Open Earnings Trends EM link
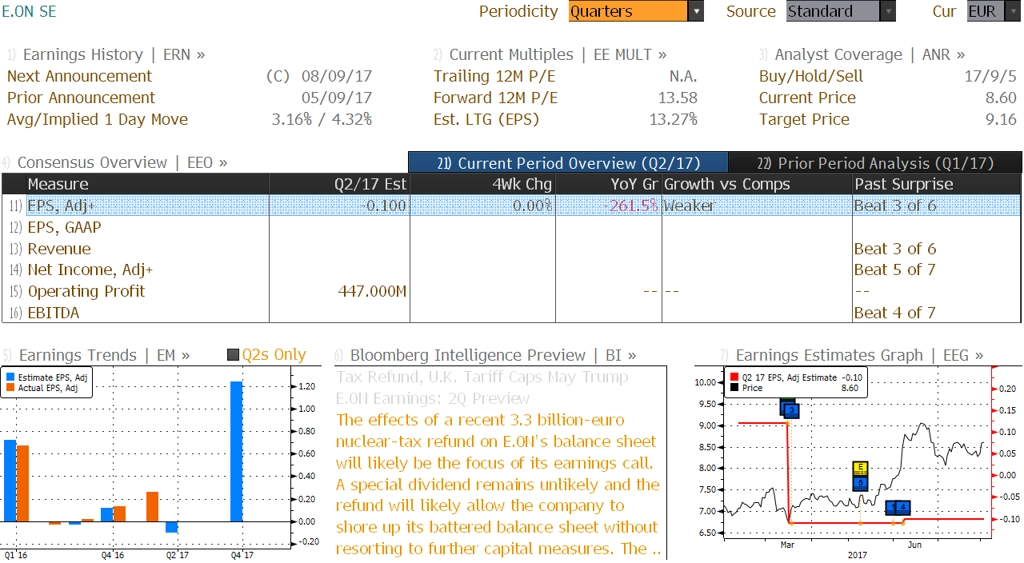The width and height of the screenshot is (1024, 563). (x=104, y=355)
